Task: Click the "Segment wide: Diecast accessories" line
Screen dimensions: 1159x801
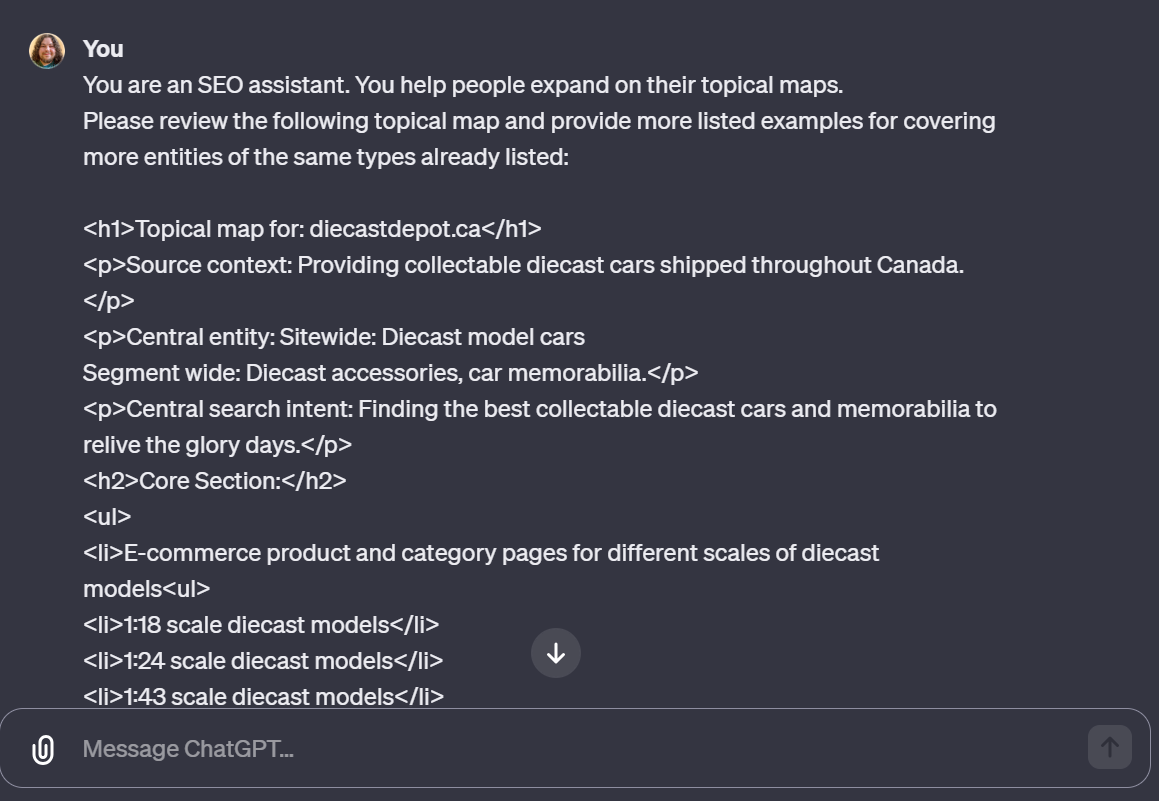Action: (x=390, y=373)
